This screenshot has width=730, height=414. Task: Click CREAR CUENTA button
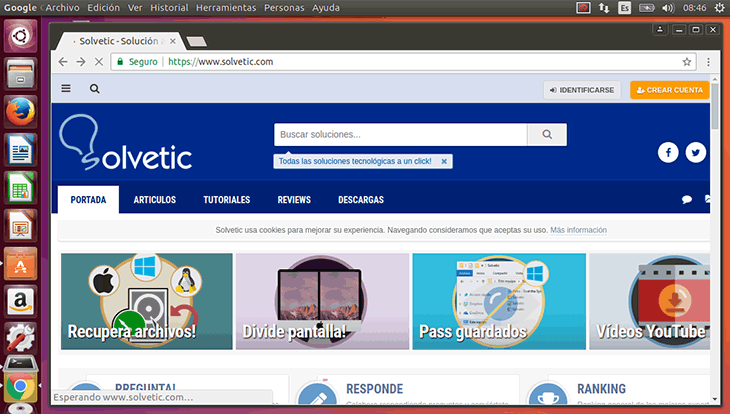669,90
